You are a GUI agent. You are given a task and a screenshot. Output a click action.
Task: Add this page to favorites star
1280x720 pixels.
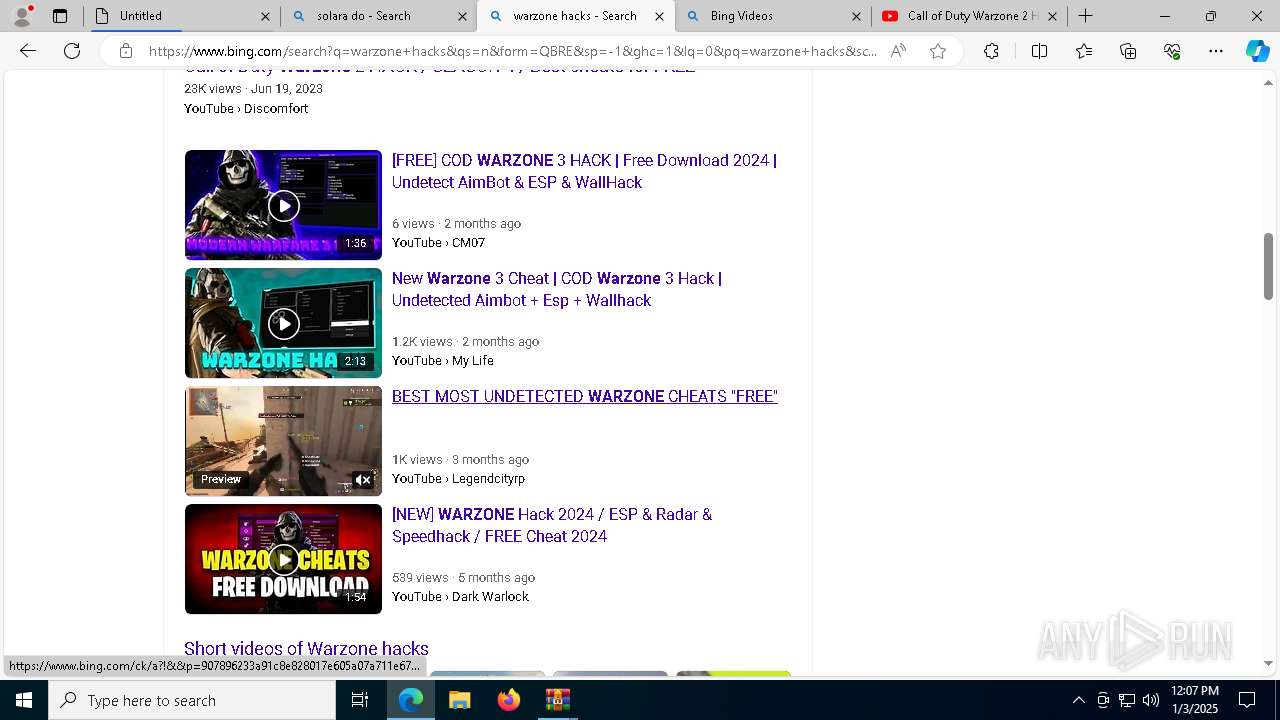[938, 51]
